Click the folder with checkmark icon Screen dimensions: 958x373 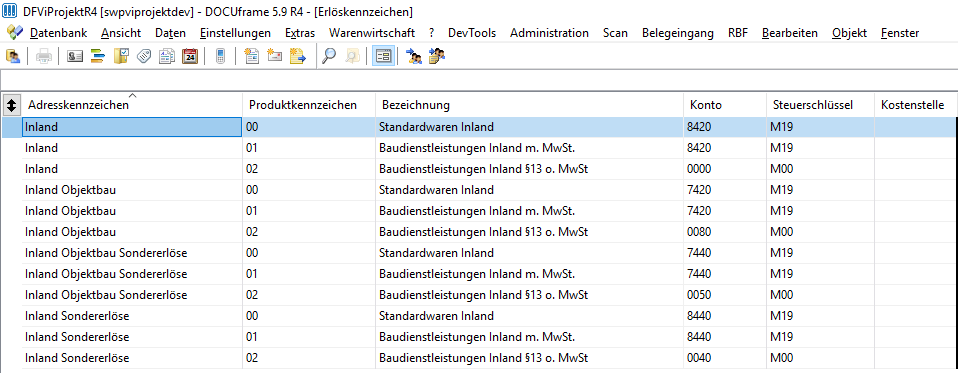[x=121, y=57]
